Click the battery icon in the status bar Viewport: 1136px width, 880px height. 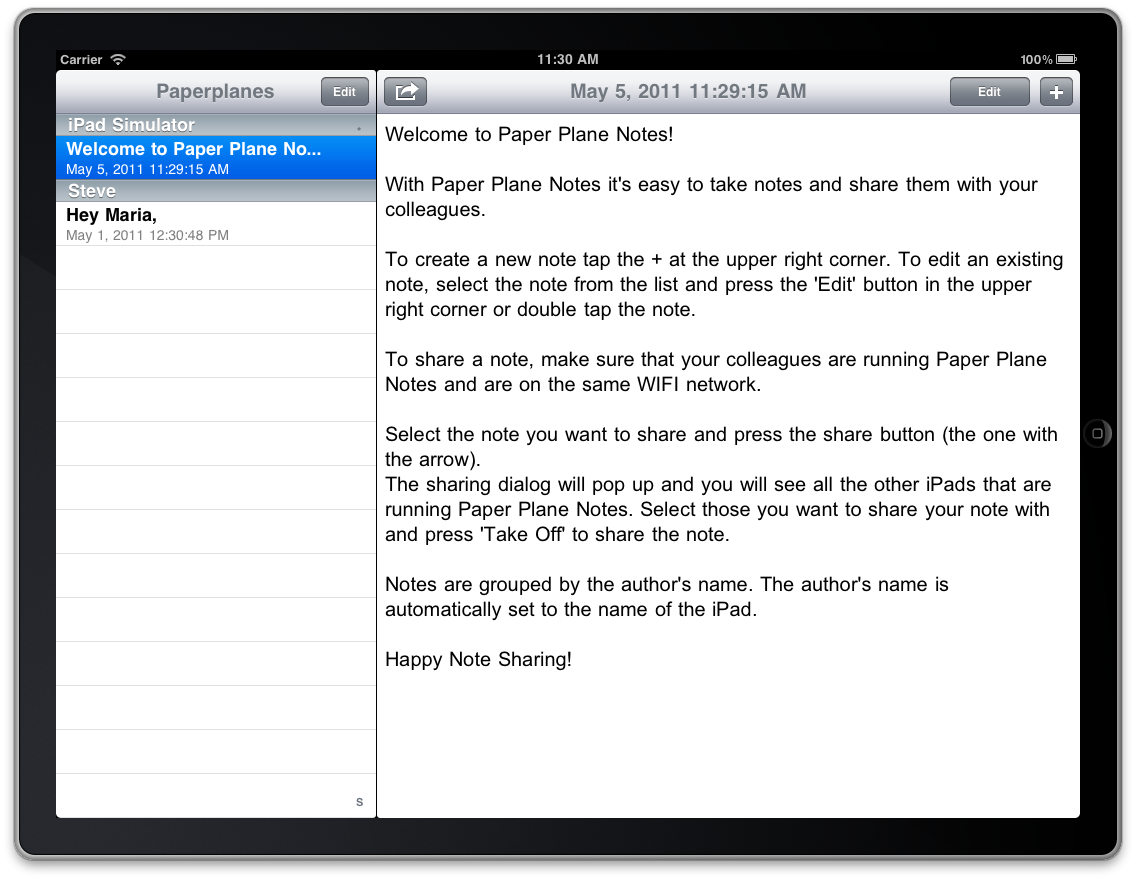1066,60
